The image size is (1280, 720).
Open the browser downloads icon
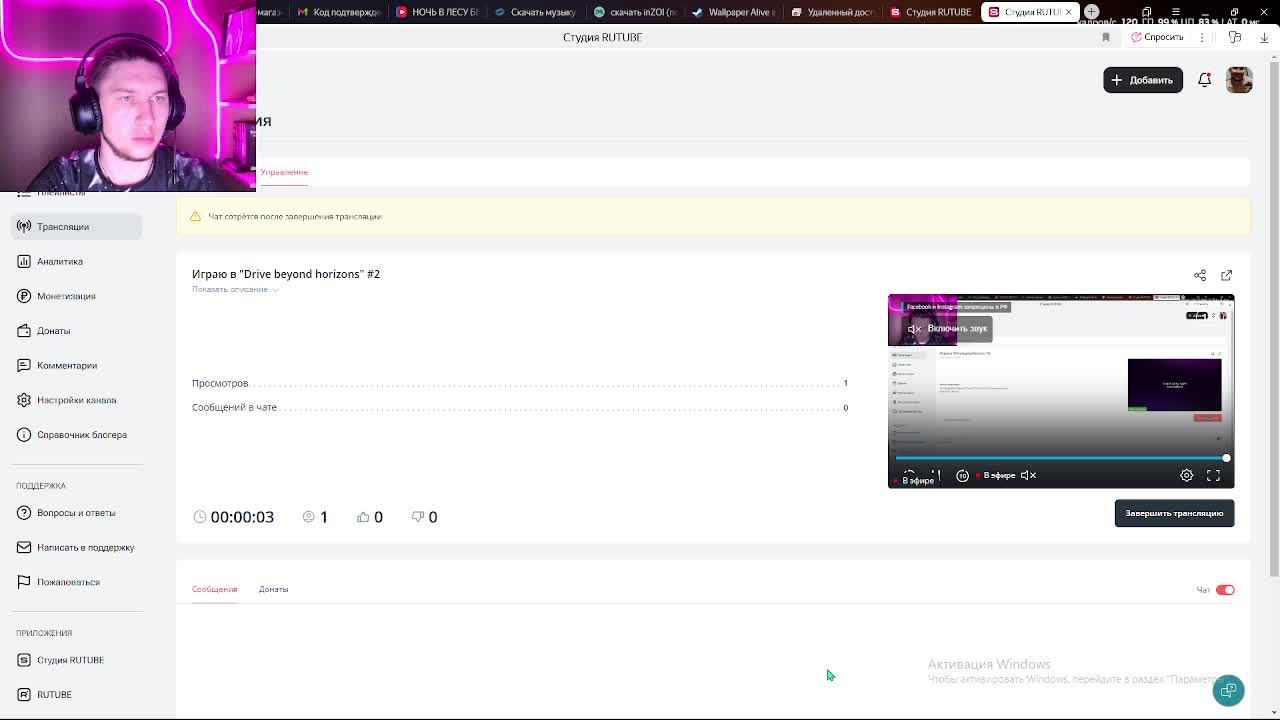[x=1264, y=37]
